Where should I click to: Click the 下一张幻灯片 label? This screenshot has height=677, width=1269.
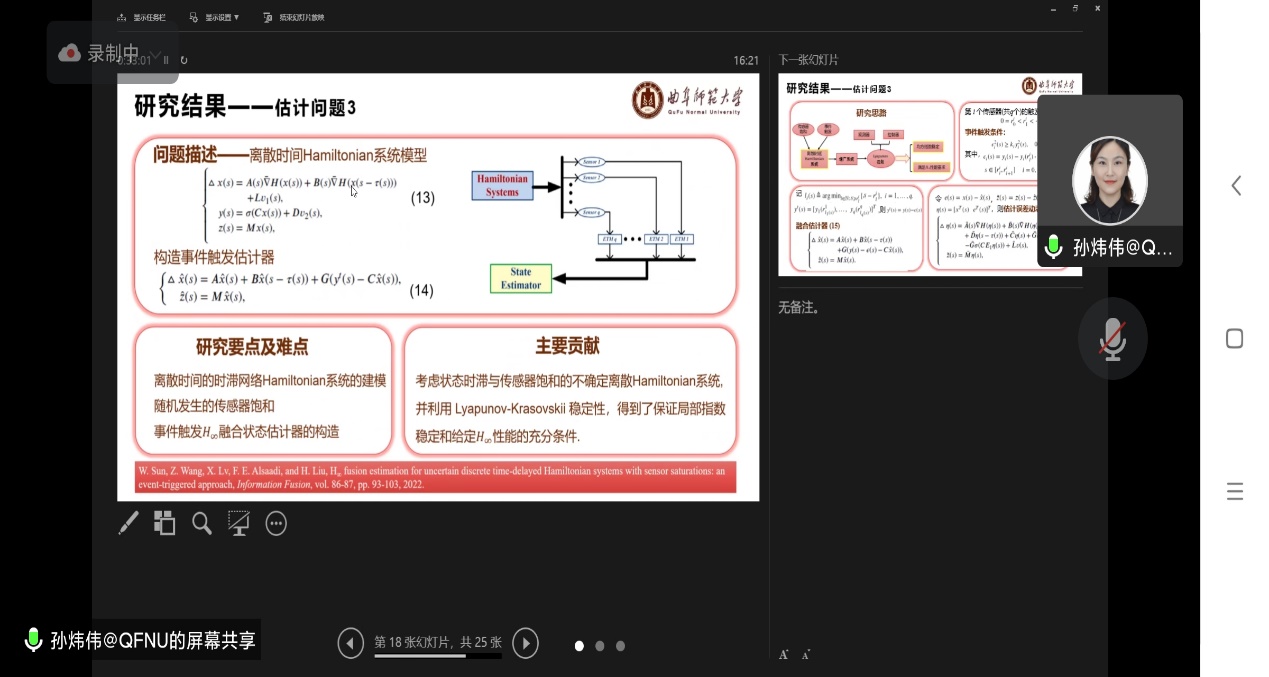(x=808, y=60)
